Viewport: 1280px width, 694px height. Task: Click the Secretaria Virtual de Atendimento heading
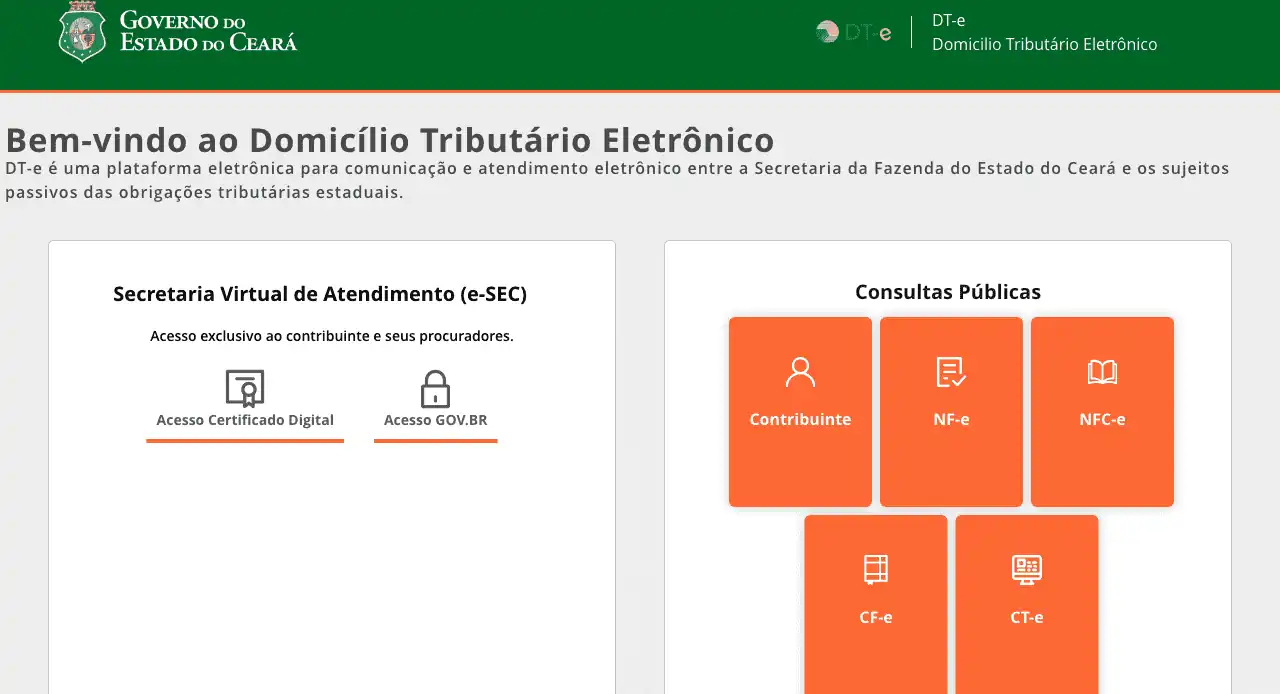320,294
